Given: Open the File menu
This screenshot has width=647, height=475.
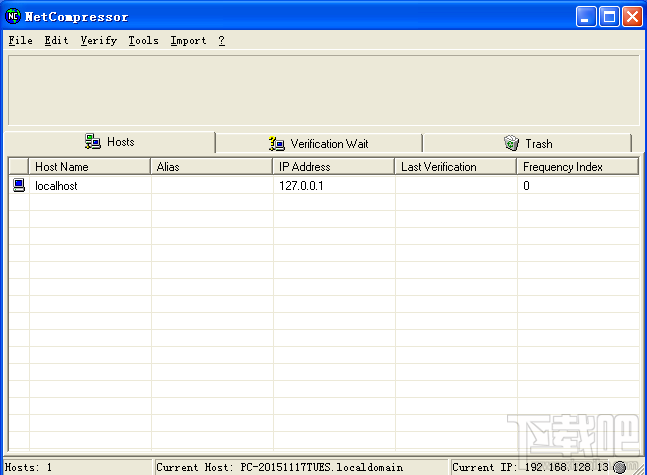Looking at the screenshot, I should pyautogui.click(x=21, y=40).
